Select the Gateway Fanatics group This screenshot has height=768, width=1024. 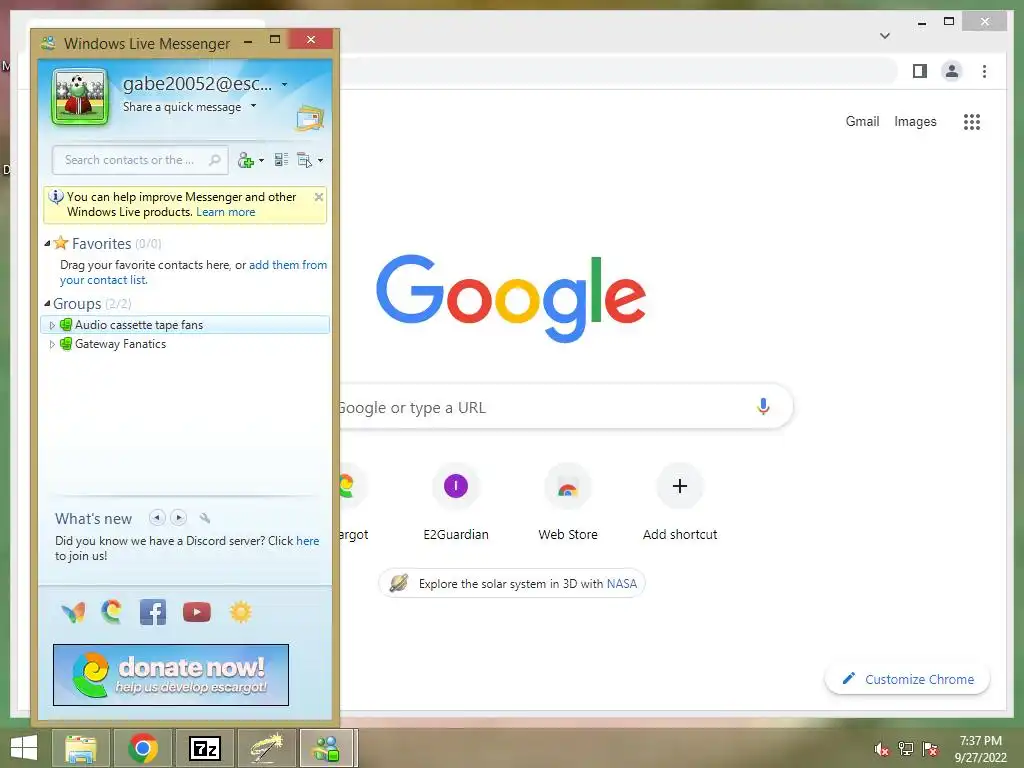[x=120, y=344]
